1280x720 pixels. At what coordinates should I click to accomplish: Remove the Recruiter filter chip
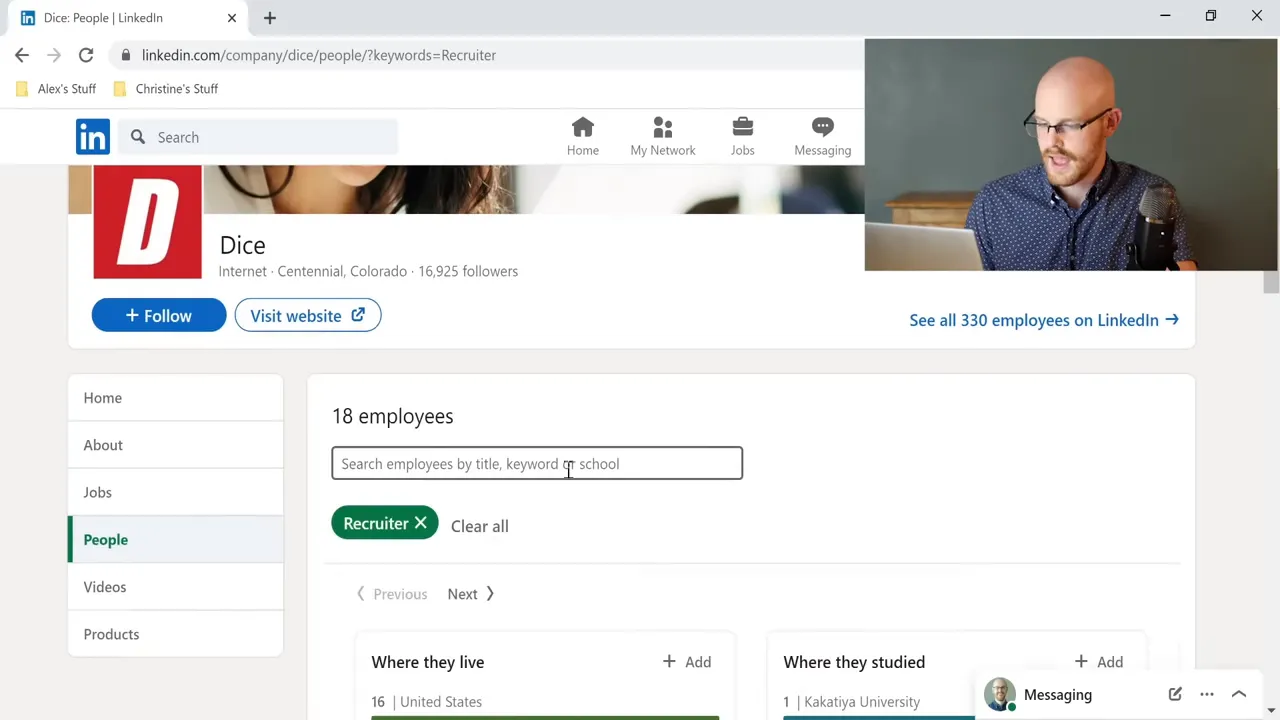[x=420, y=523]
